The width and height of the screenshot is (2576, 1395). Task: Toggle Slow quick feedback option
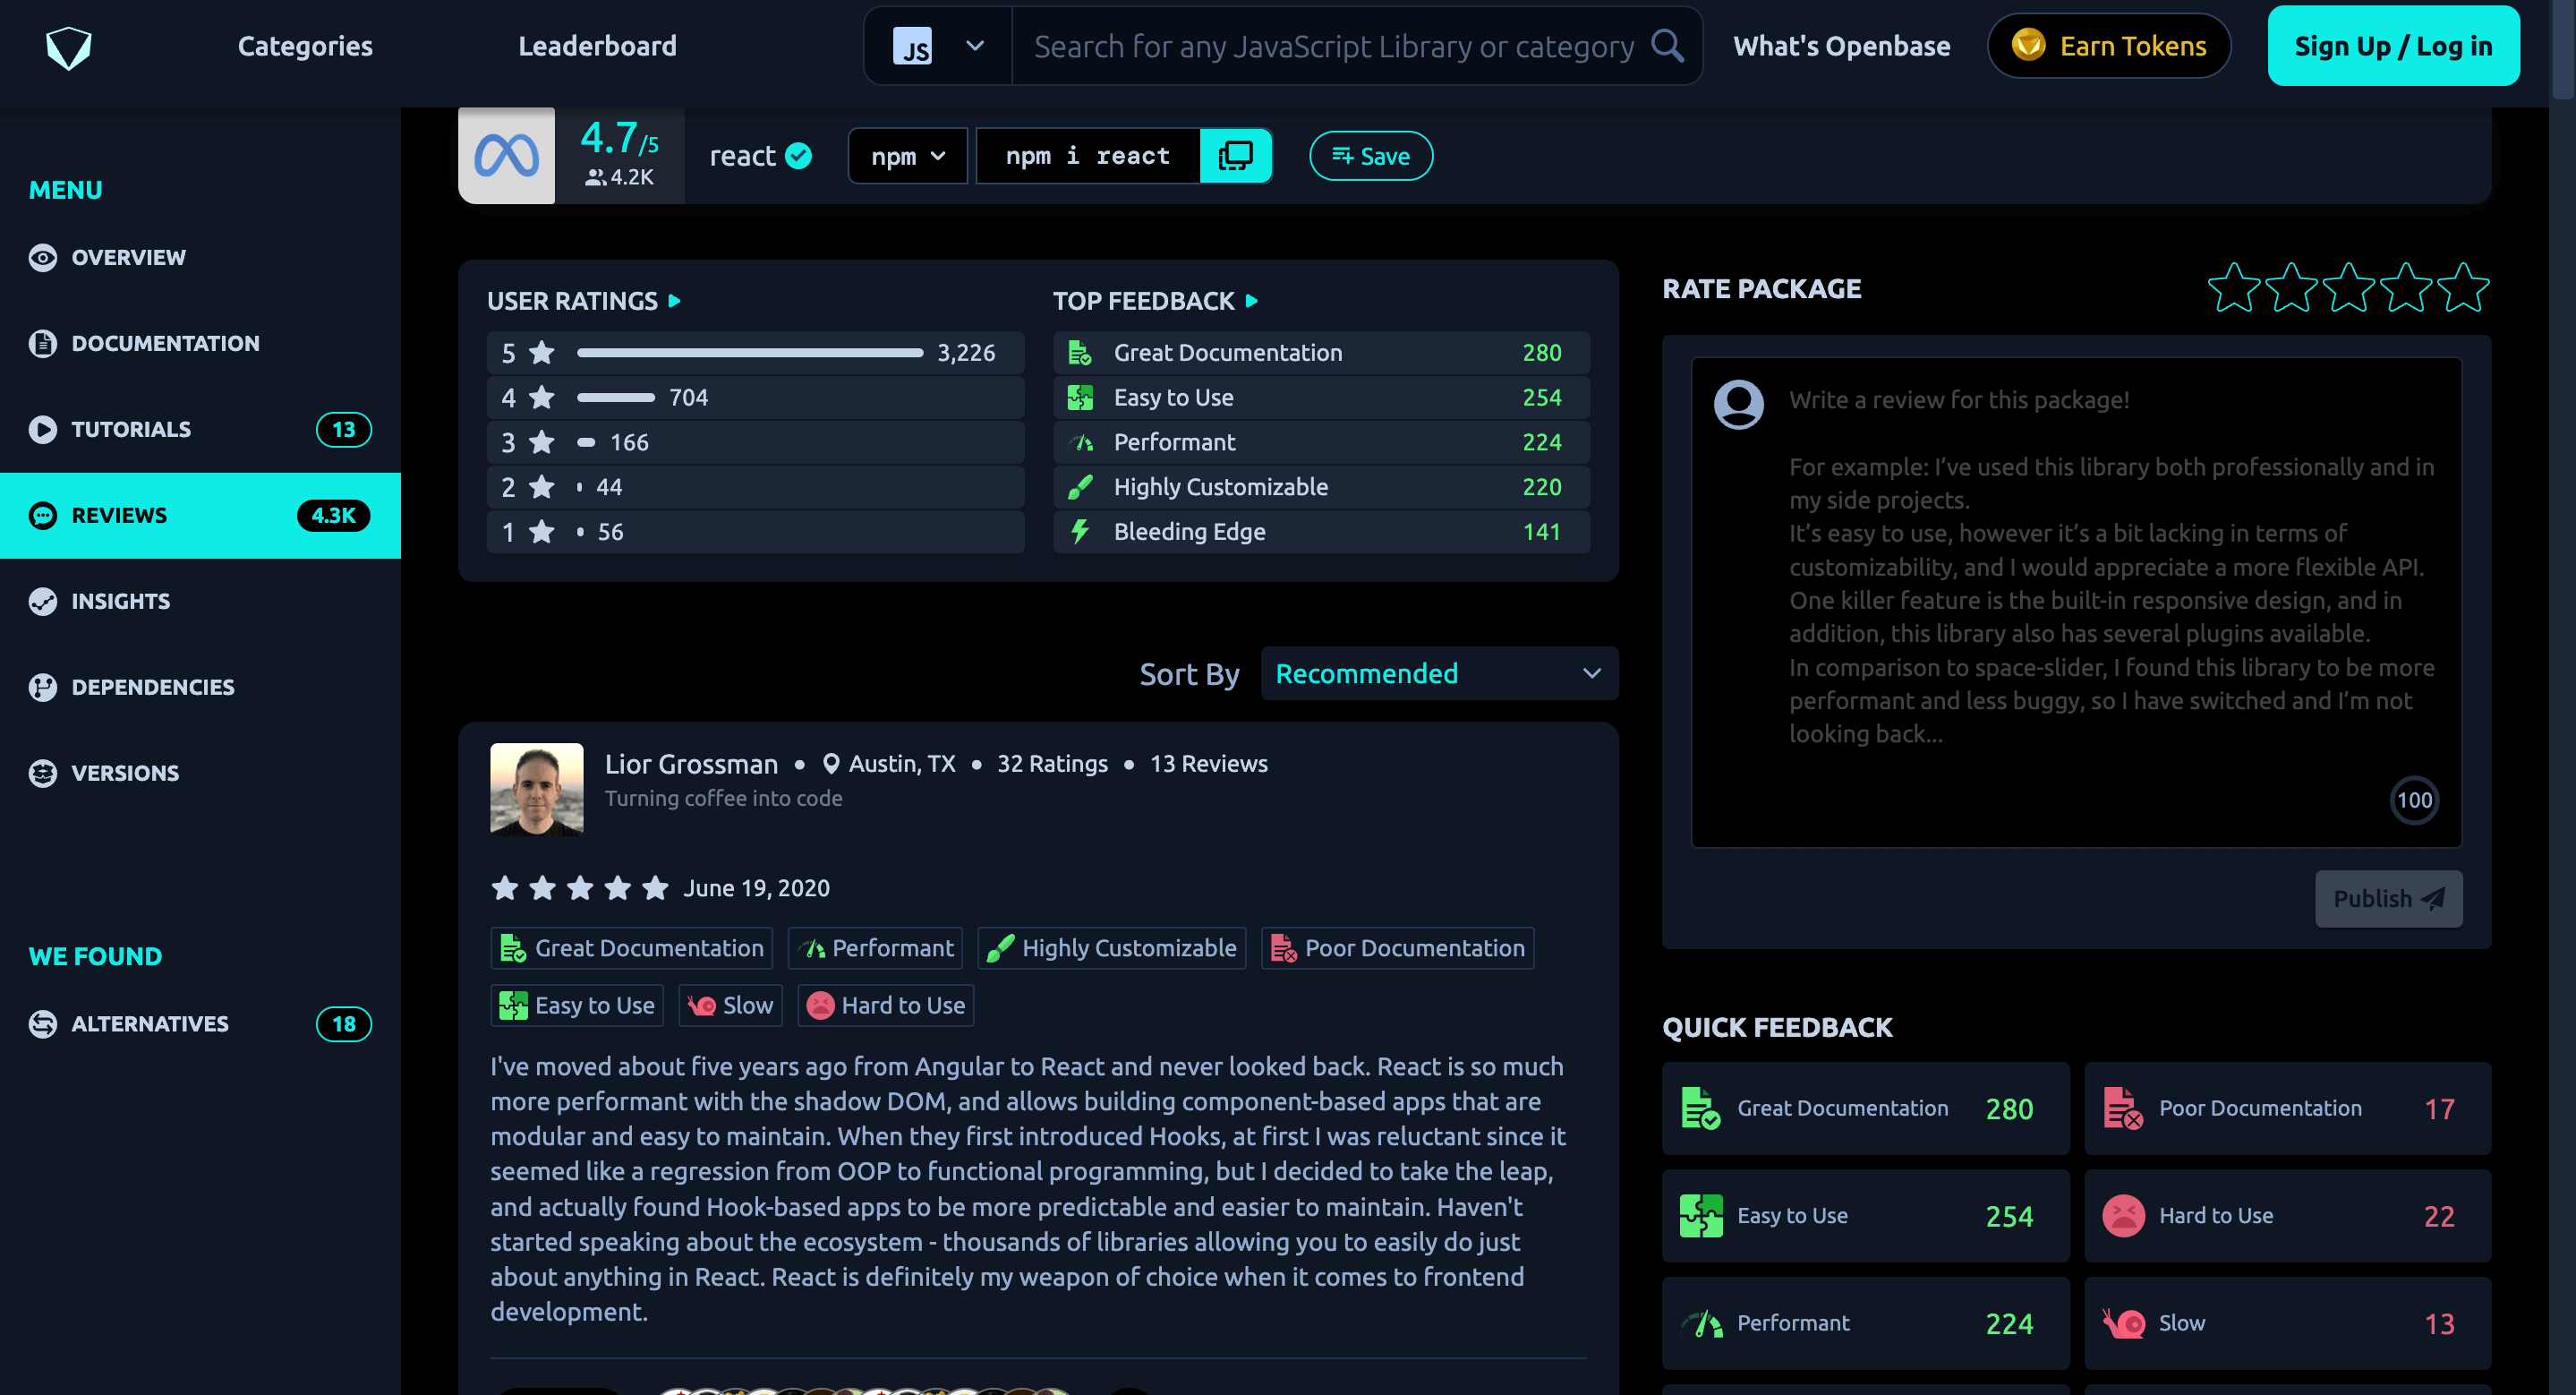(x=2286, y=1322)
